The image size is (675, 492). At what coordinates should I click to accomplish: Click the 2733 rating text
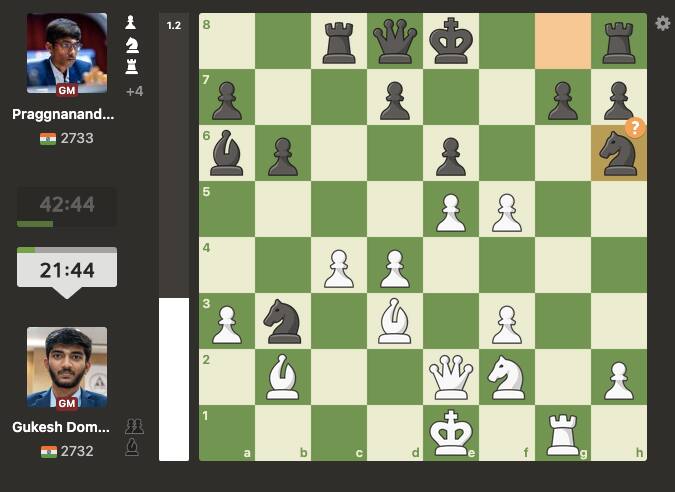tap(77, 138)
